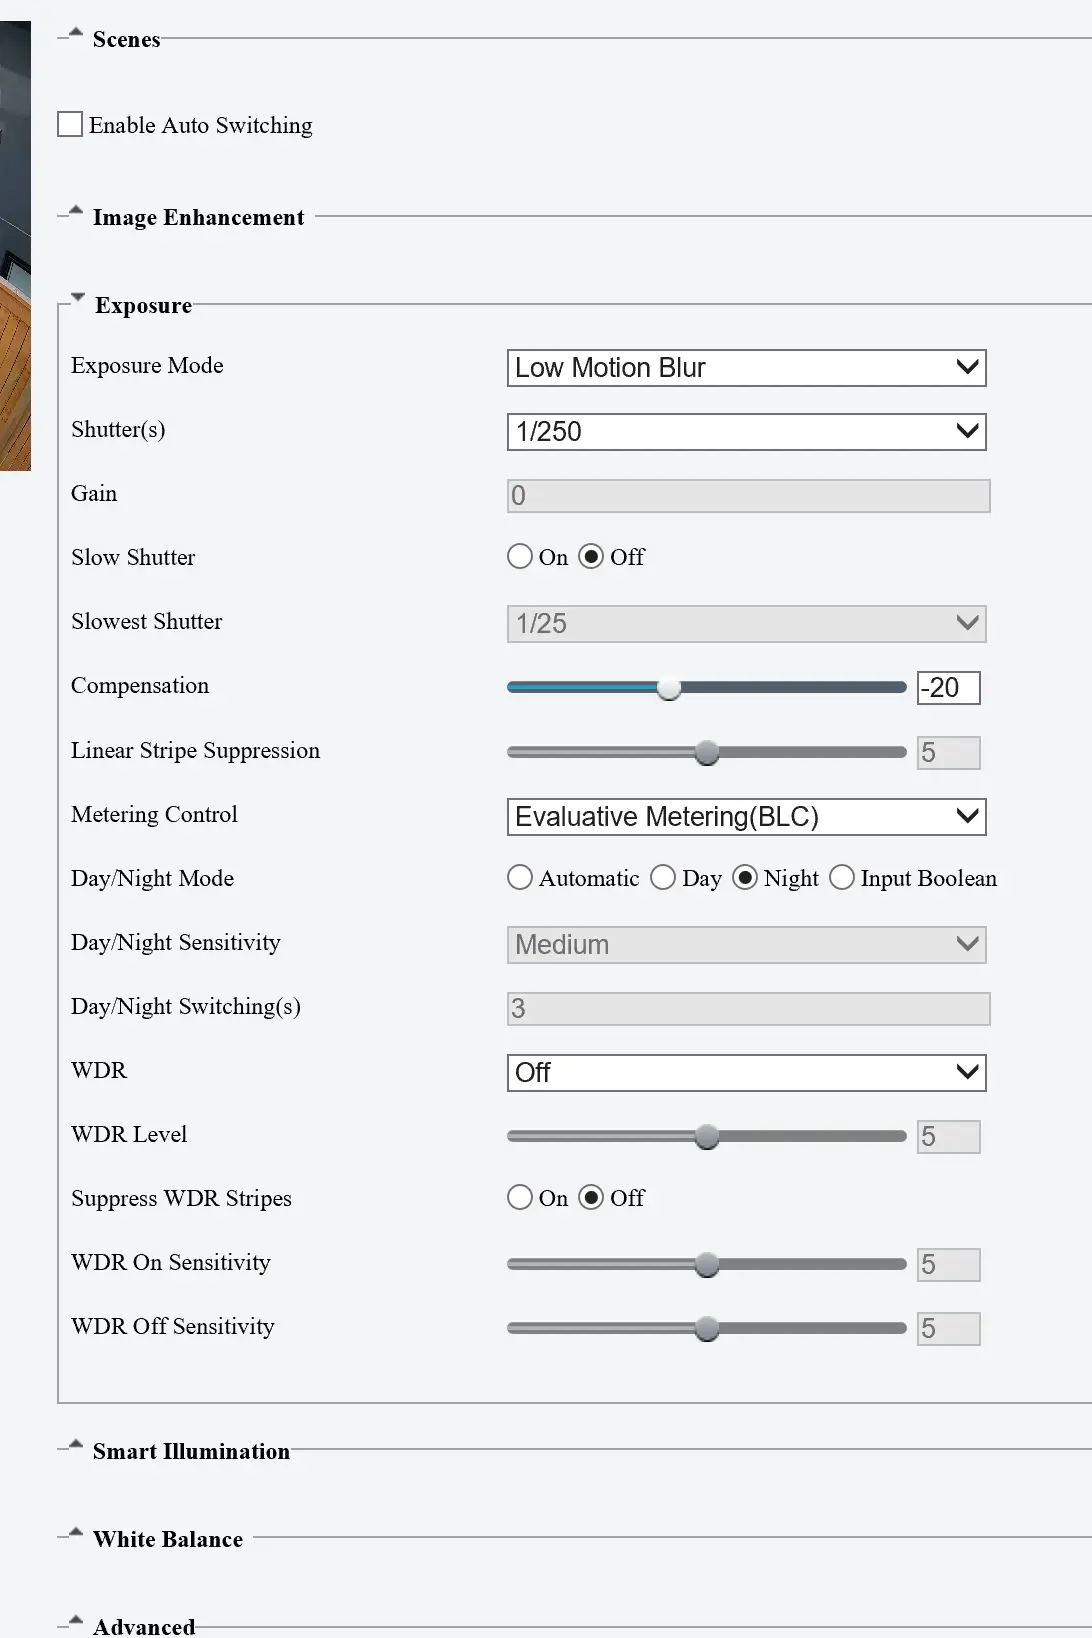The height and width of the screenshot is (1638, 1092).
Task: Click WDR Off Sensitivity value box
Action: pos(948,1329)
